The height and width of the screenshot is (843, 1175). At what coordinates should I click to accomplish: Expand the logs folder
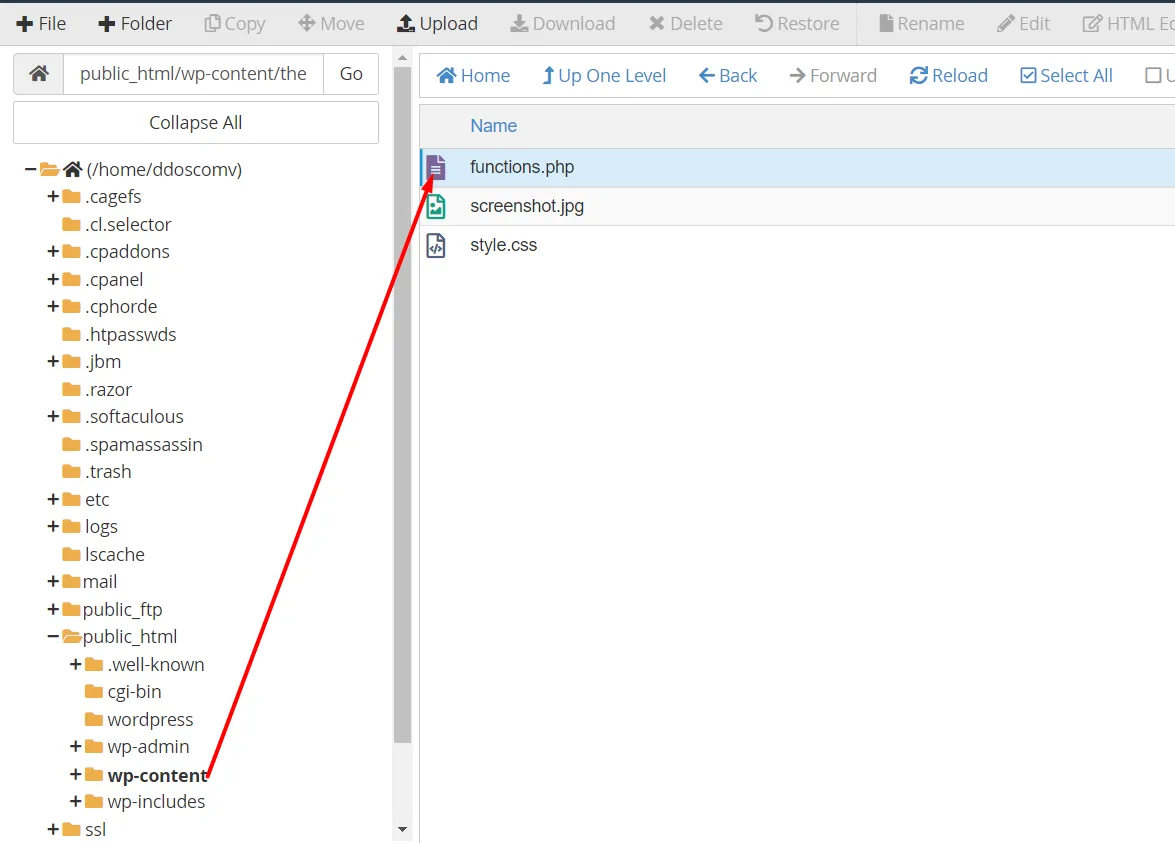[52, 527]
